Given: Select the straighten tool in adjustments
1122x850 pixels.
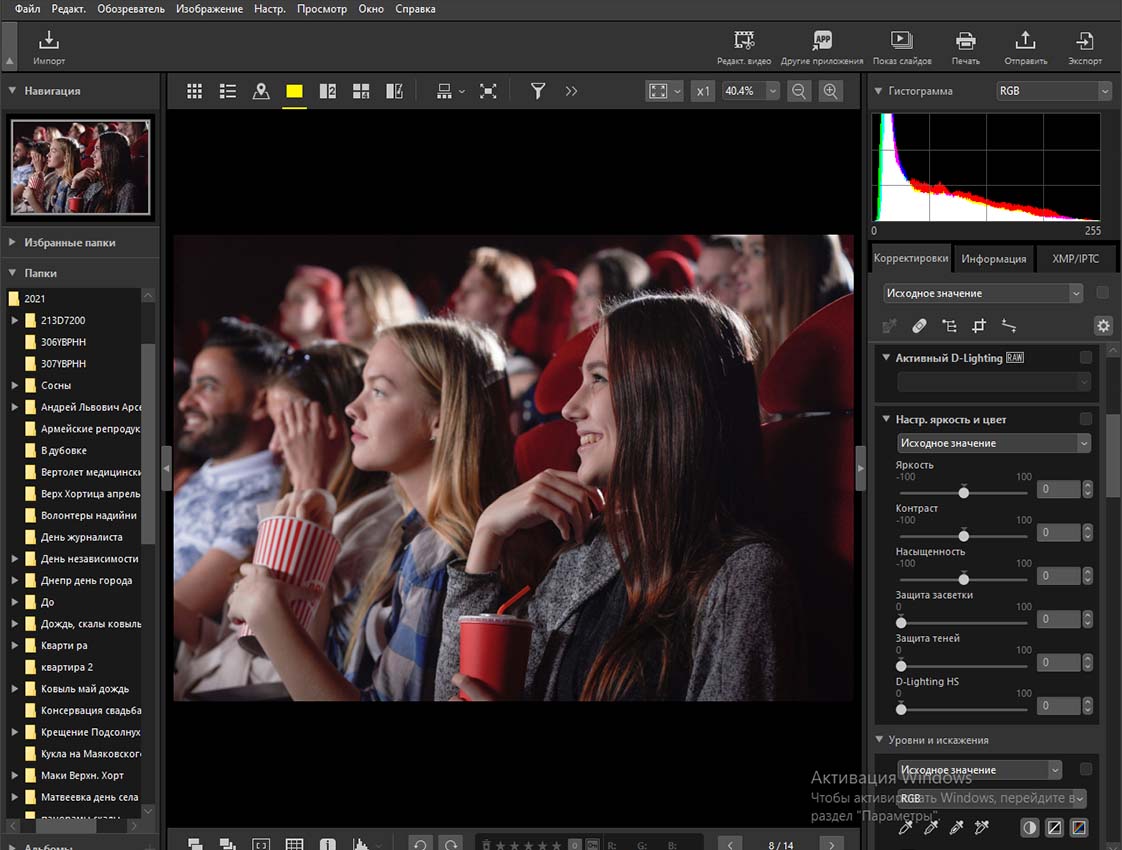Looking at the screenshot, I should pyautogui.click(x=1009, y=326).
